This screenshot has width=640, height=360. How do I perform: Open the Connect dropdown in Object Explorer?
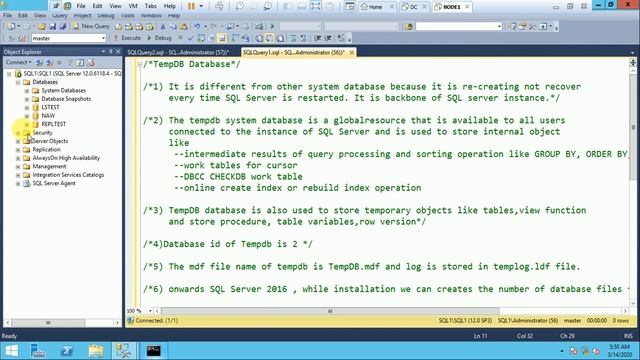[x=19, y=62]
